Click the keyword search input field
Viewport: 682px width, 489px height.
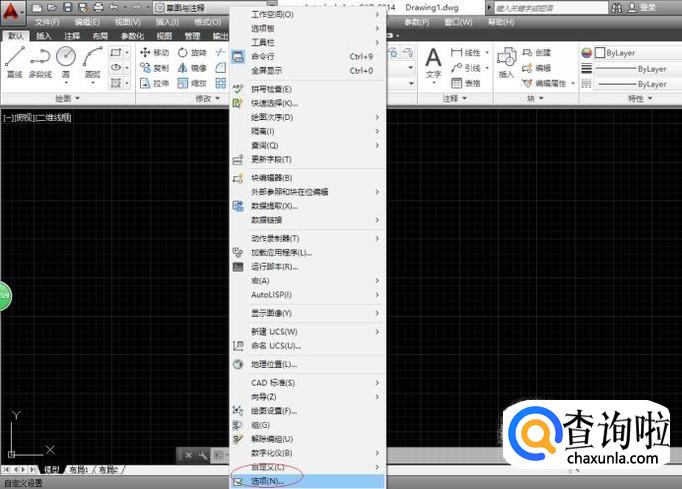(x=551, y=7)
